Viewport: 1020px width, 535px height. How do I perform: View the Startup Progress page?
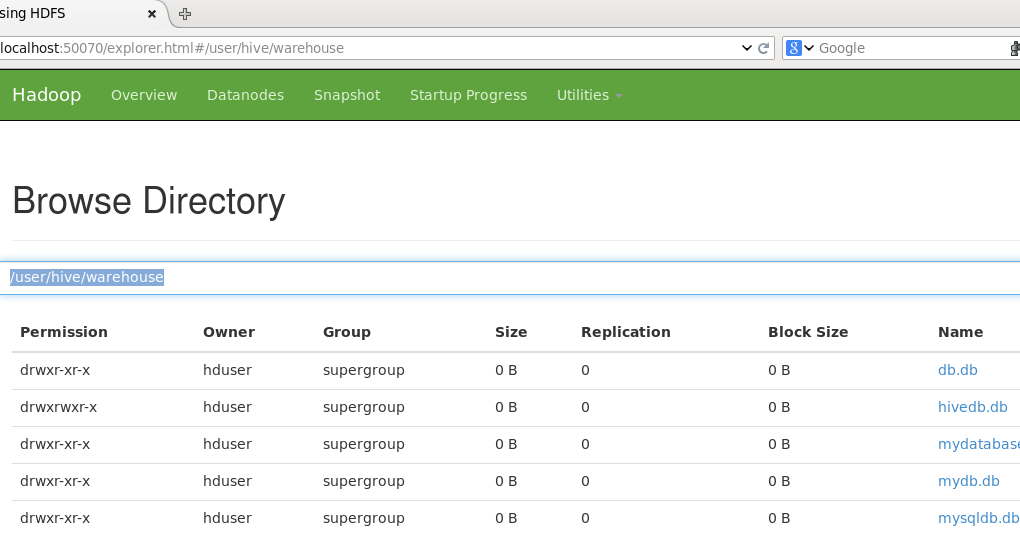coord(468,95)
